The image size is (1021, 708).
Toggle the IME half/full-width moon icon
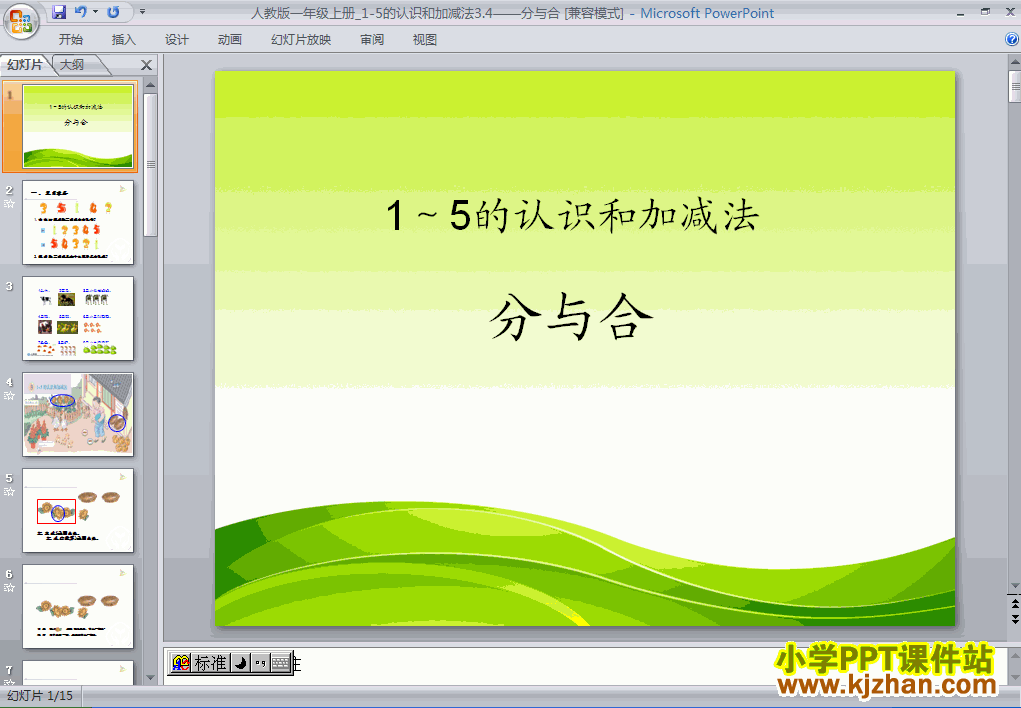240,663
